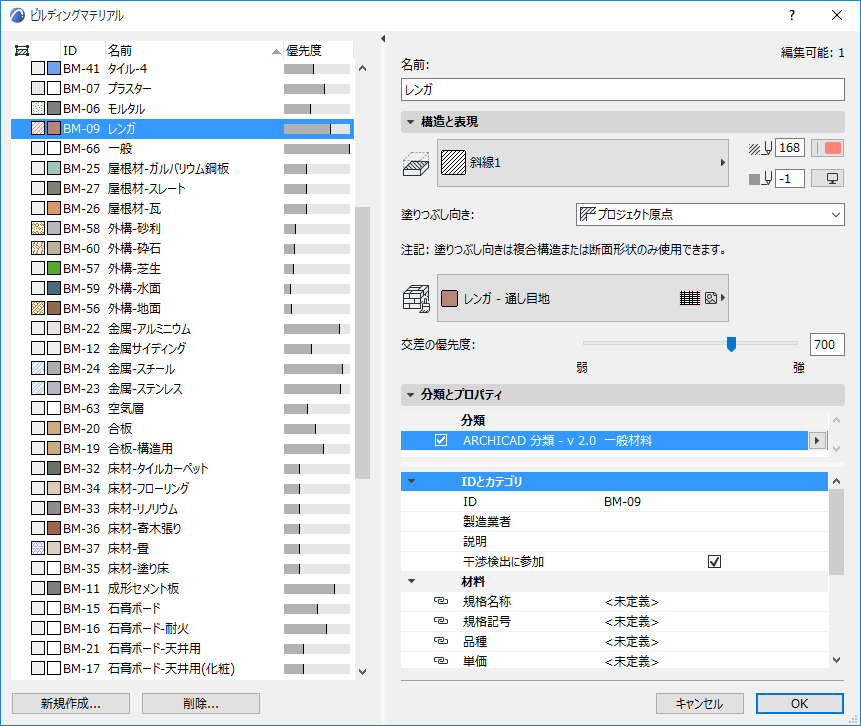
Task: Click the intersection priority value field 700
Action: [x=827, y=344]
